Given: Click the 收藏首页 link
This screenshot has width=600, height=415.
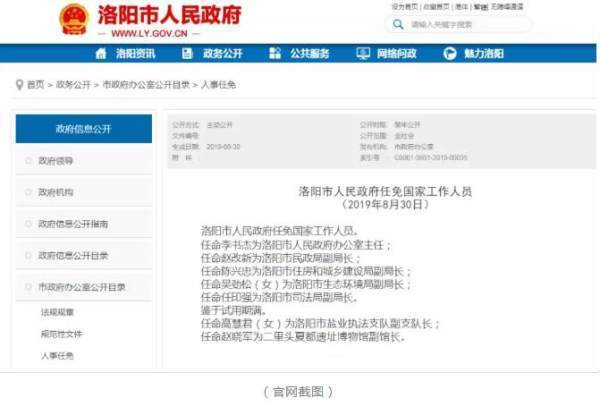Looking at the screenshot, I should (x=436, y=7).
